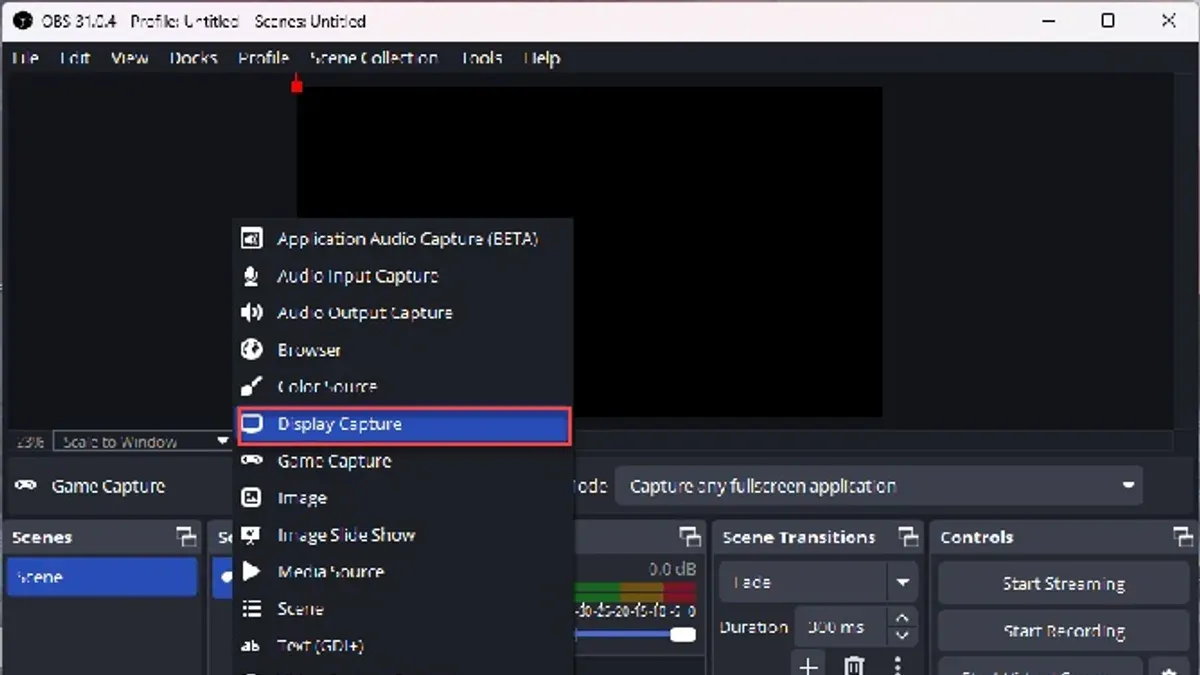Click the Game Capture source toolbar label
Viewport: 1200px width, 675px height.
coord(108,486)
